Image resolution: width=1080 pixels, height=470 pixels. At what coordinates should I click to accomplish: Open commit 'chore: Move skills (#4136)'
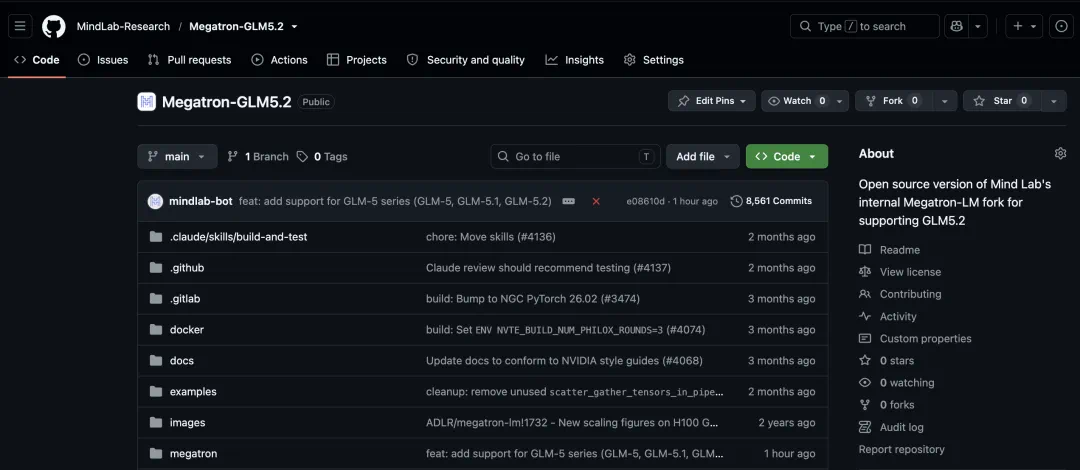[490, 237]
